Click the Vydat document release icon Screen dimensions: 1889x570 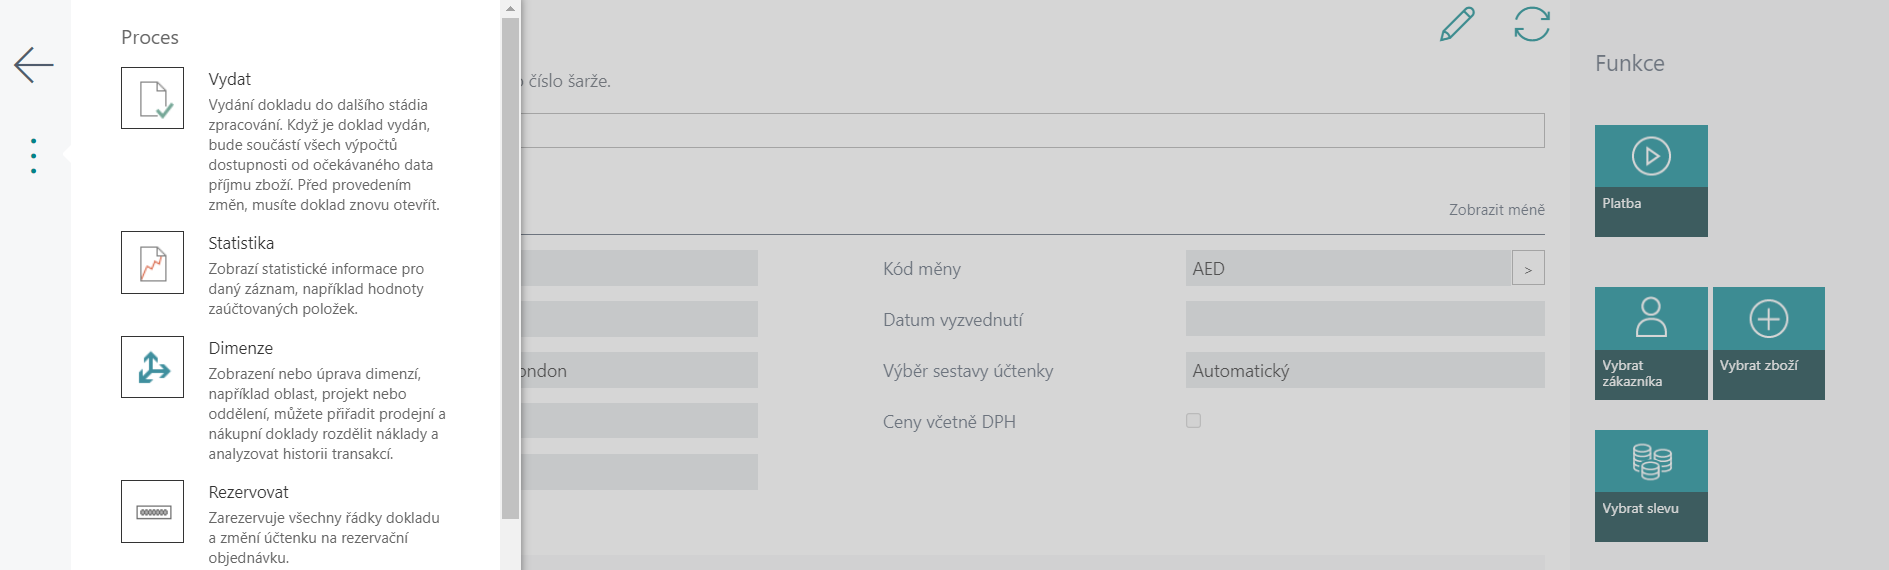(152, 98)
